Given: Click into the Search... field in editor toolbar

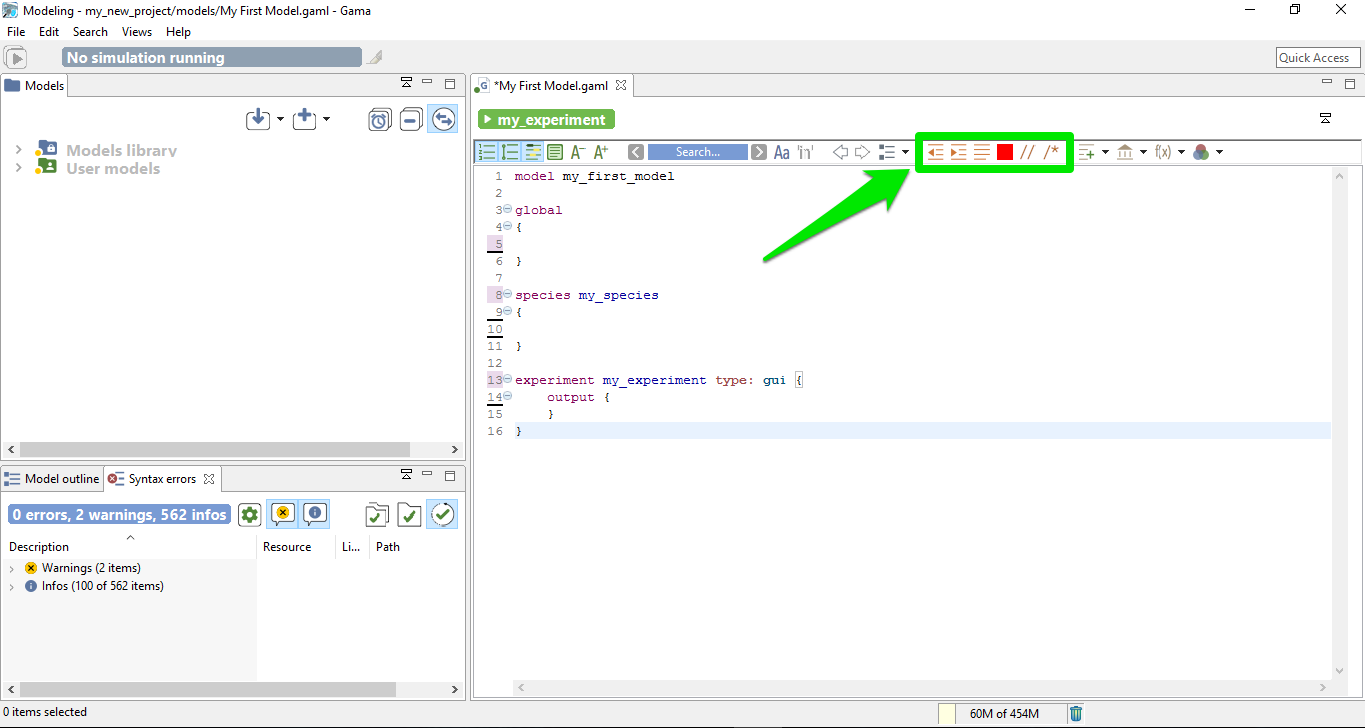Looking at the screenshot, I should coord(698,152).
